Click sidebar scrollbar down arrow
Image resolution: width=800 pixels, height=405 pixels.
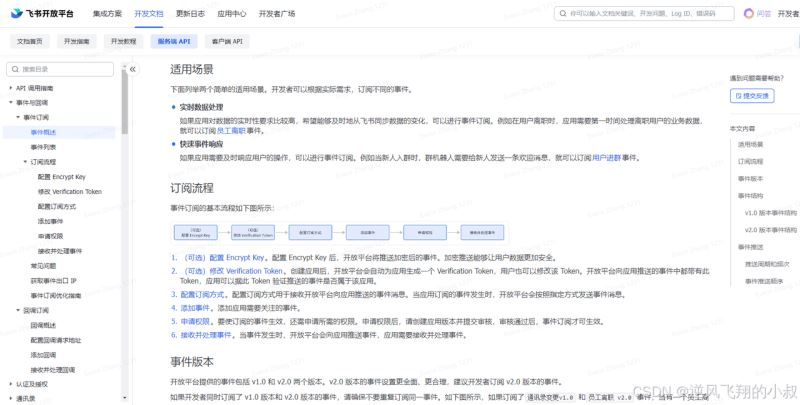124,398
